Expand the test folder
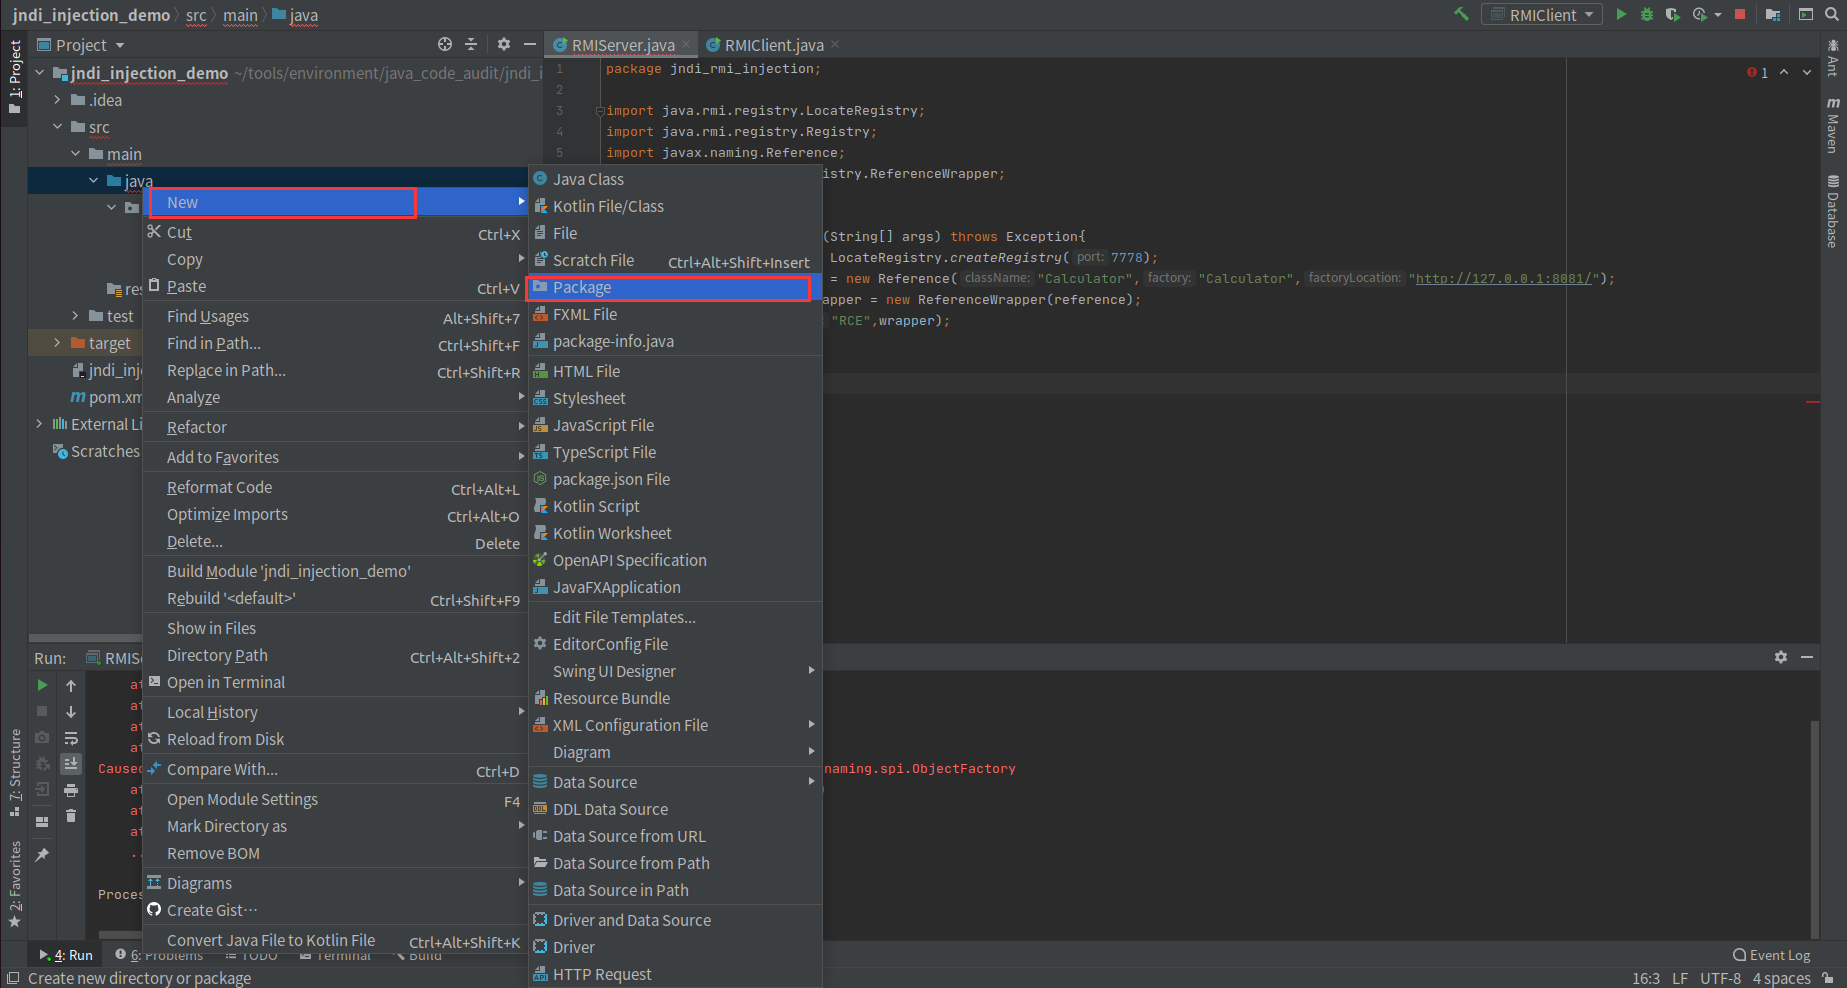Image resolution: width=1847 pixels, height=988 pixels. (x=75, y=315)
